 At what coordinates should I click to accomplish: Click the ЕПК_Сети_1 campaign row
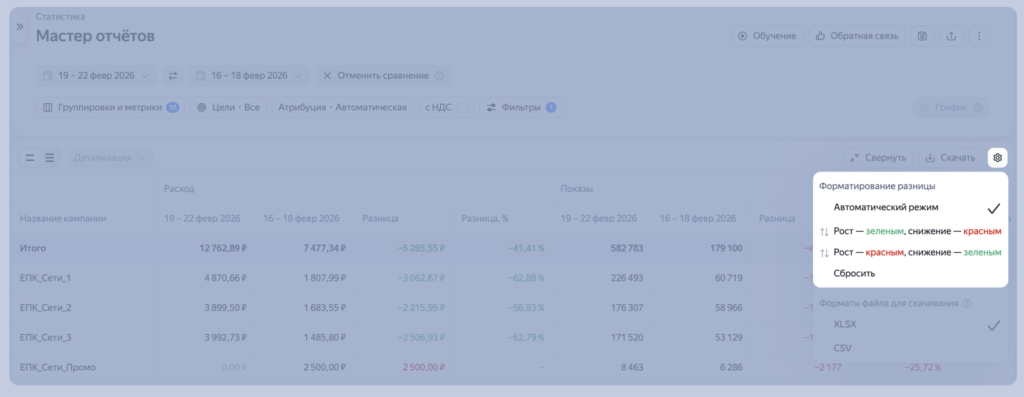pos(45,278)
